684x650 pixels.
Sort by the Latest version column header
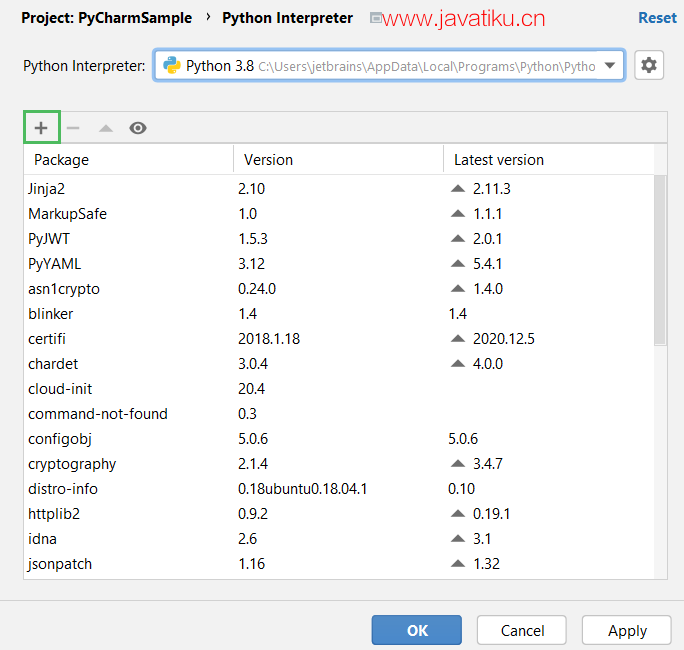click(x=549, y=160)
